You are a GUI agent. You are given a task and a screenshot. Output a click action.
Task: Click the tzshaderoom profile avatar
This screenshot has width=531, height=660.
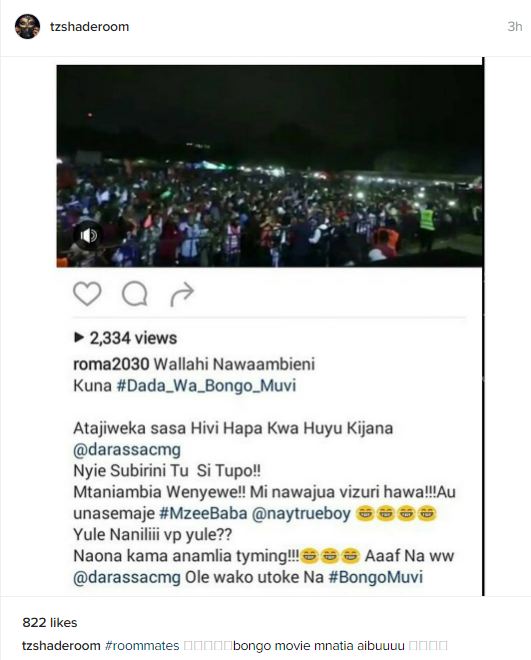[x=27, y=27]
